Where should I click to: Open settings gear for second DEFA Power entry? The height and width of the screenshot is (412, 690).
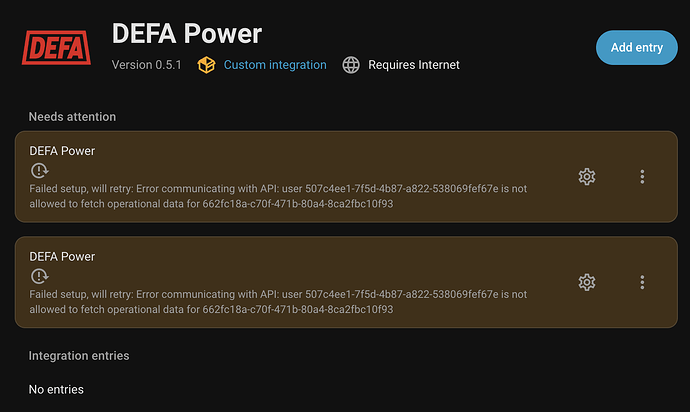pyautogui.click(x=587, y=282)
